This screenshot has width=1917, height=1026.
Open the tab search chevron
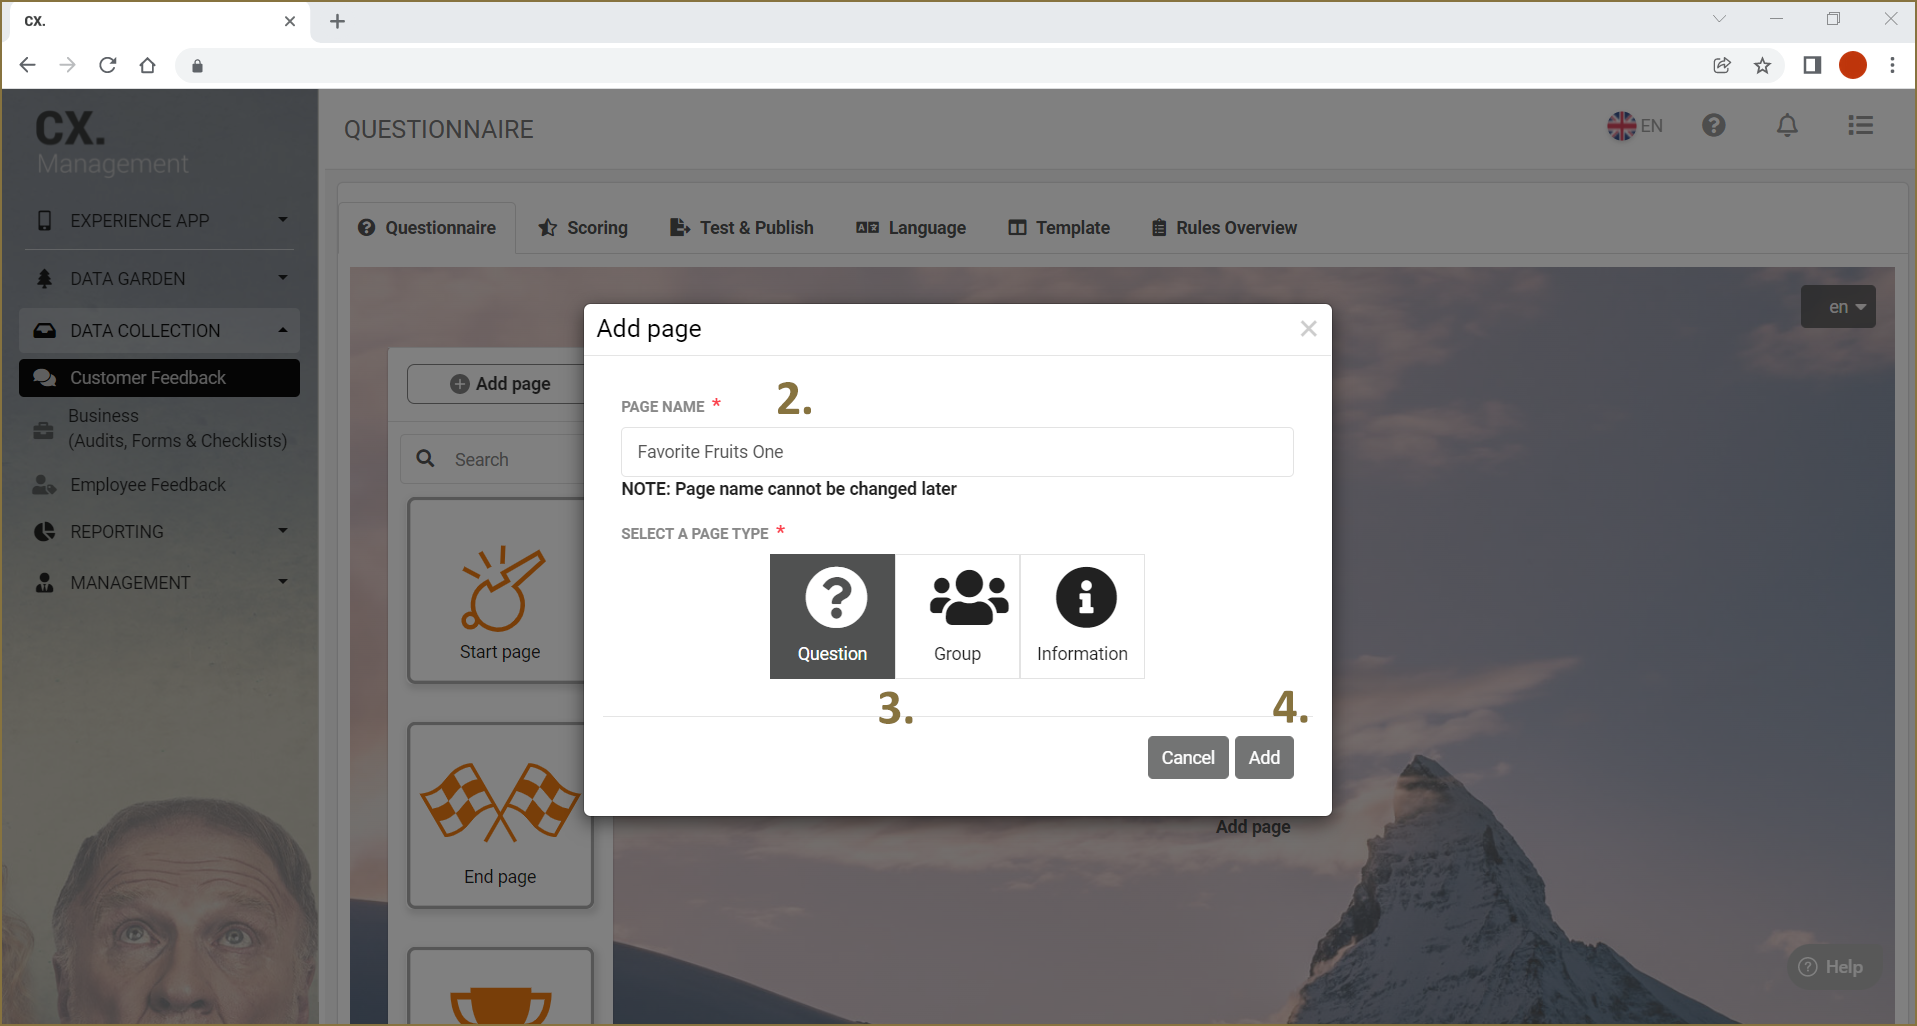click(x=1719, y=19)
